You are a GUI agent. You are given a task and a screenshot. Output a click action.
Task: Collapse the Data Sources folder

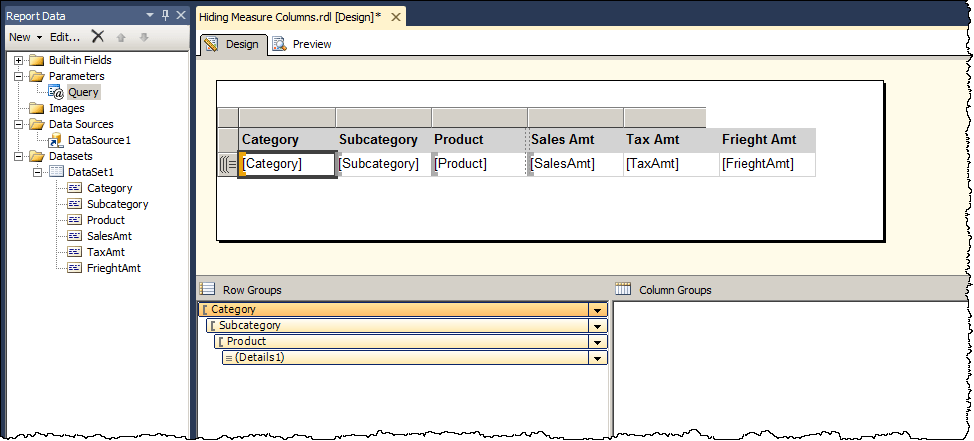[x=19, y=124]
